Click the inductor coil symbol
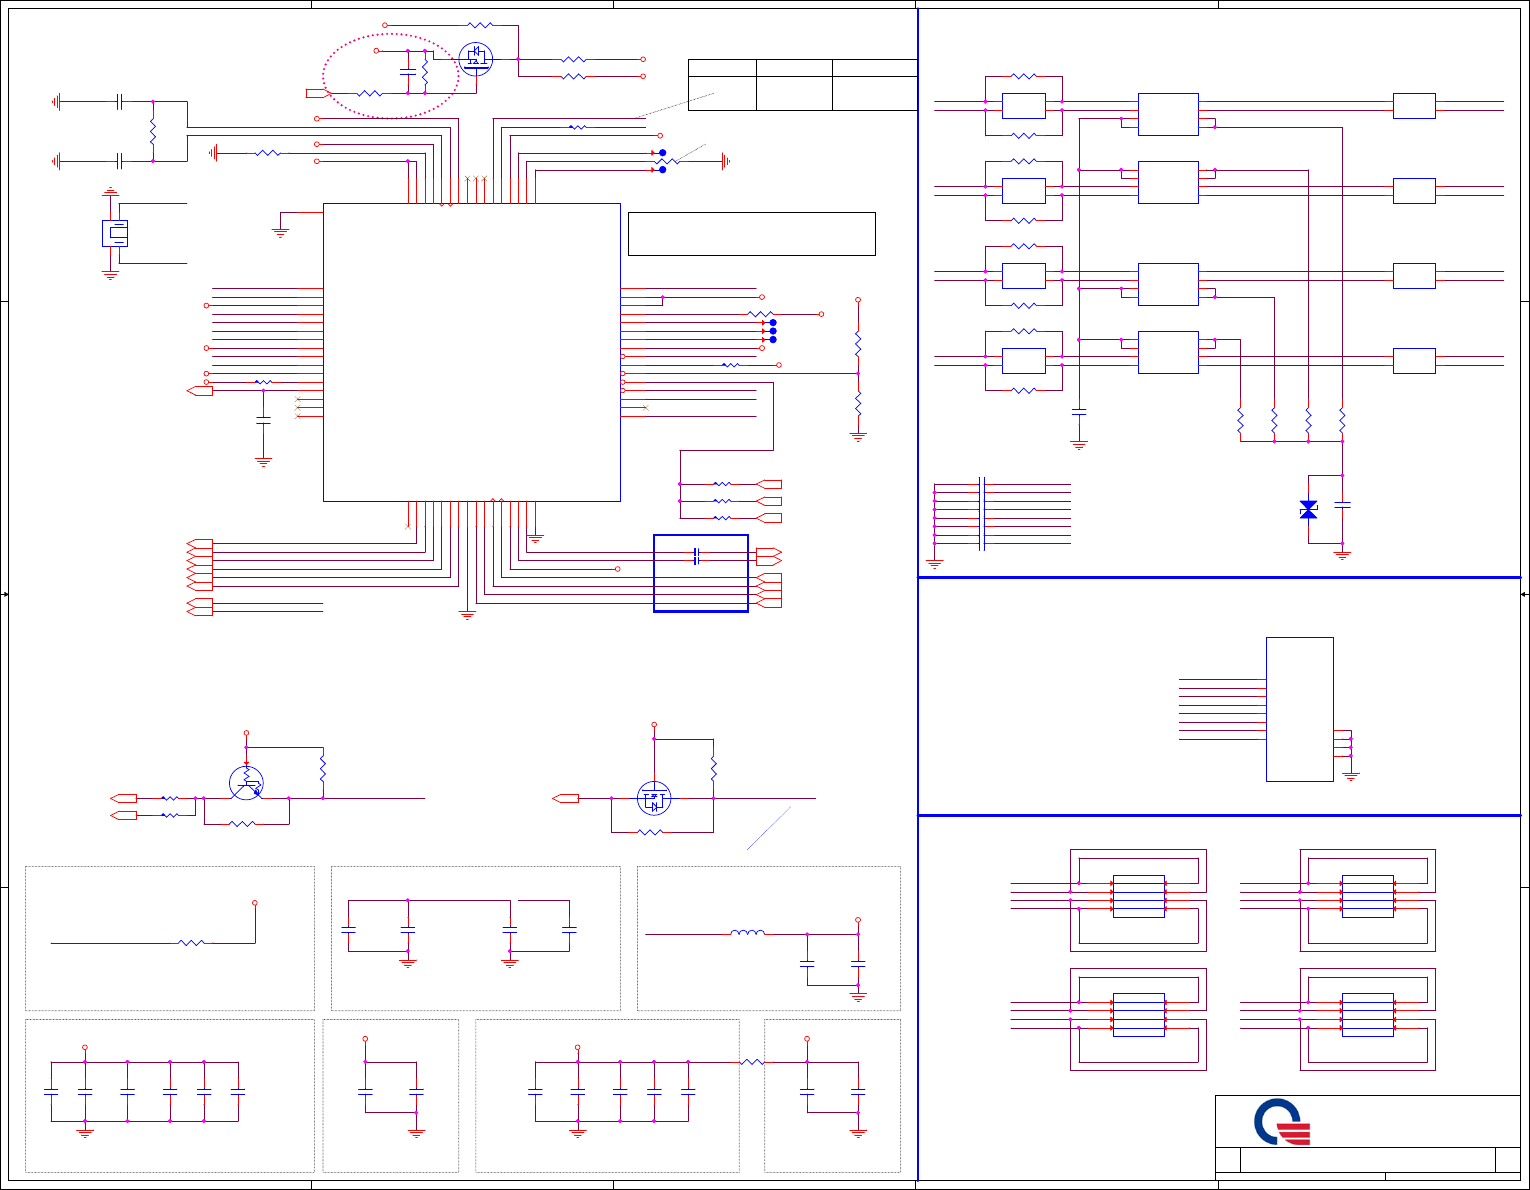The width and height of the screenshot is (1530, 1190). pyautogui.click(x=748, y=933)
